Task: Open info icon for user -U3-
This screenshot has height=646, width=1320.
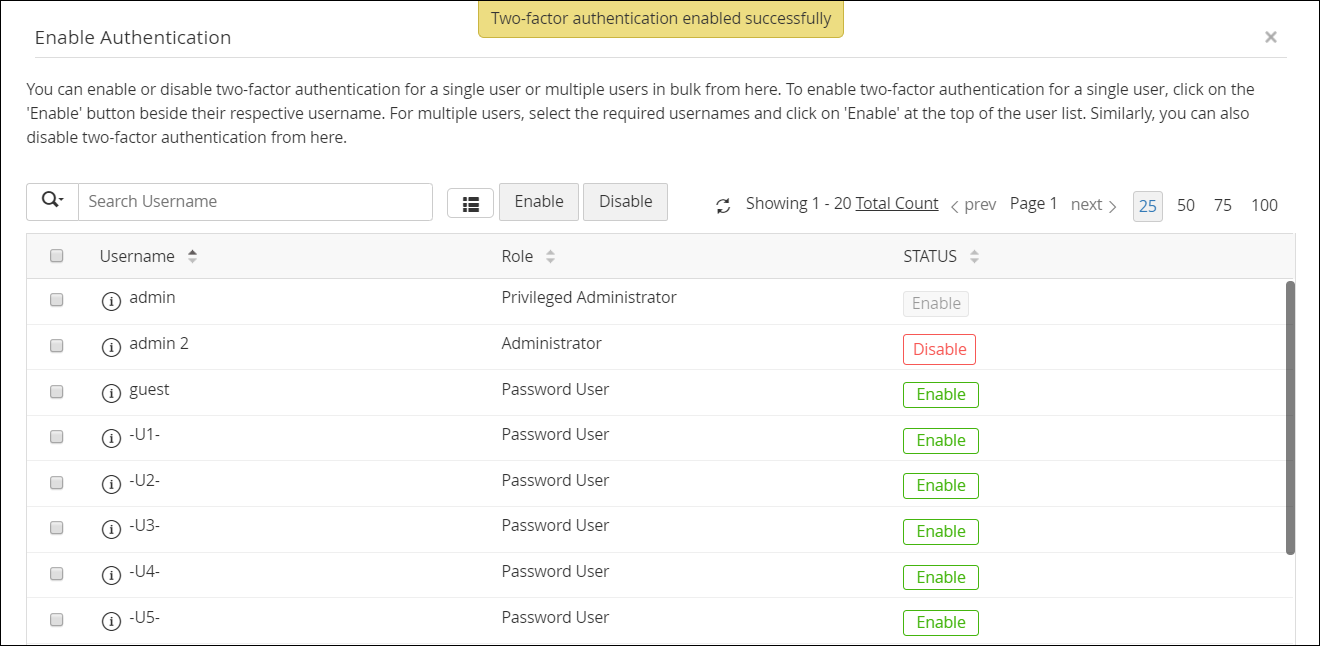Action: click(x=112, y=529)
